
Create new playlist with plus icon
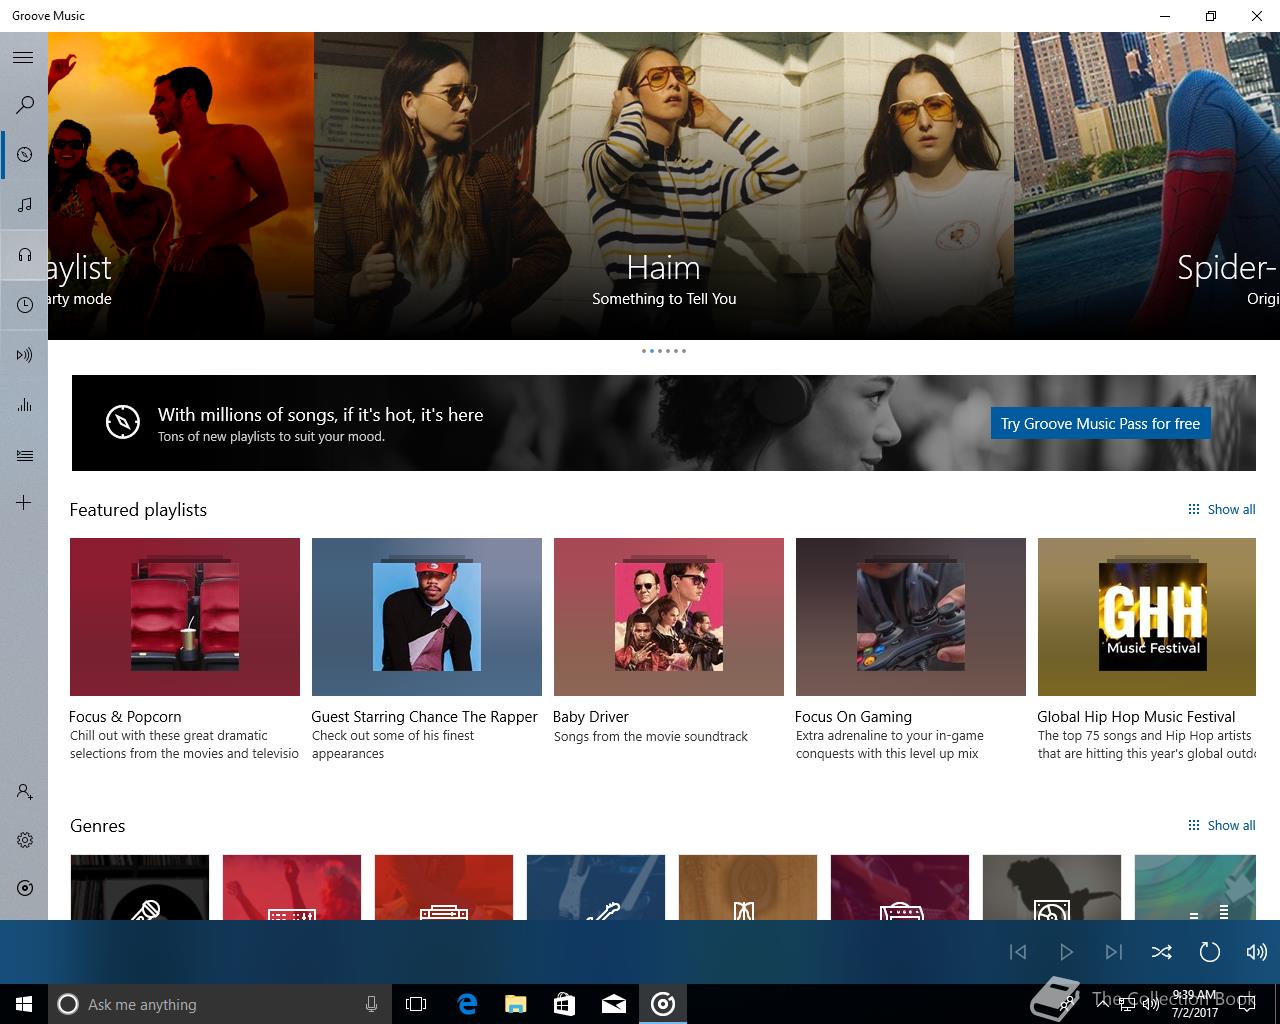pos(24,502)
